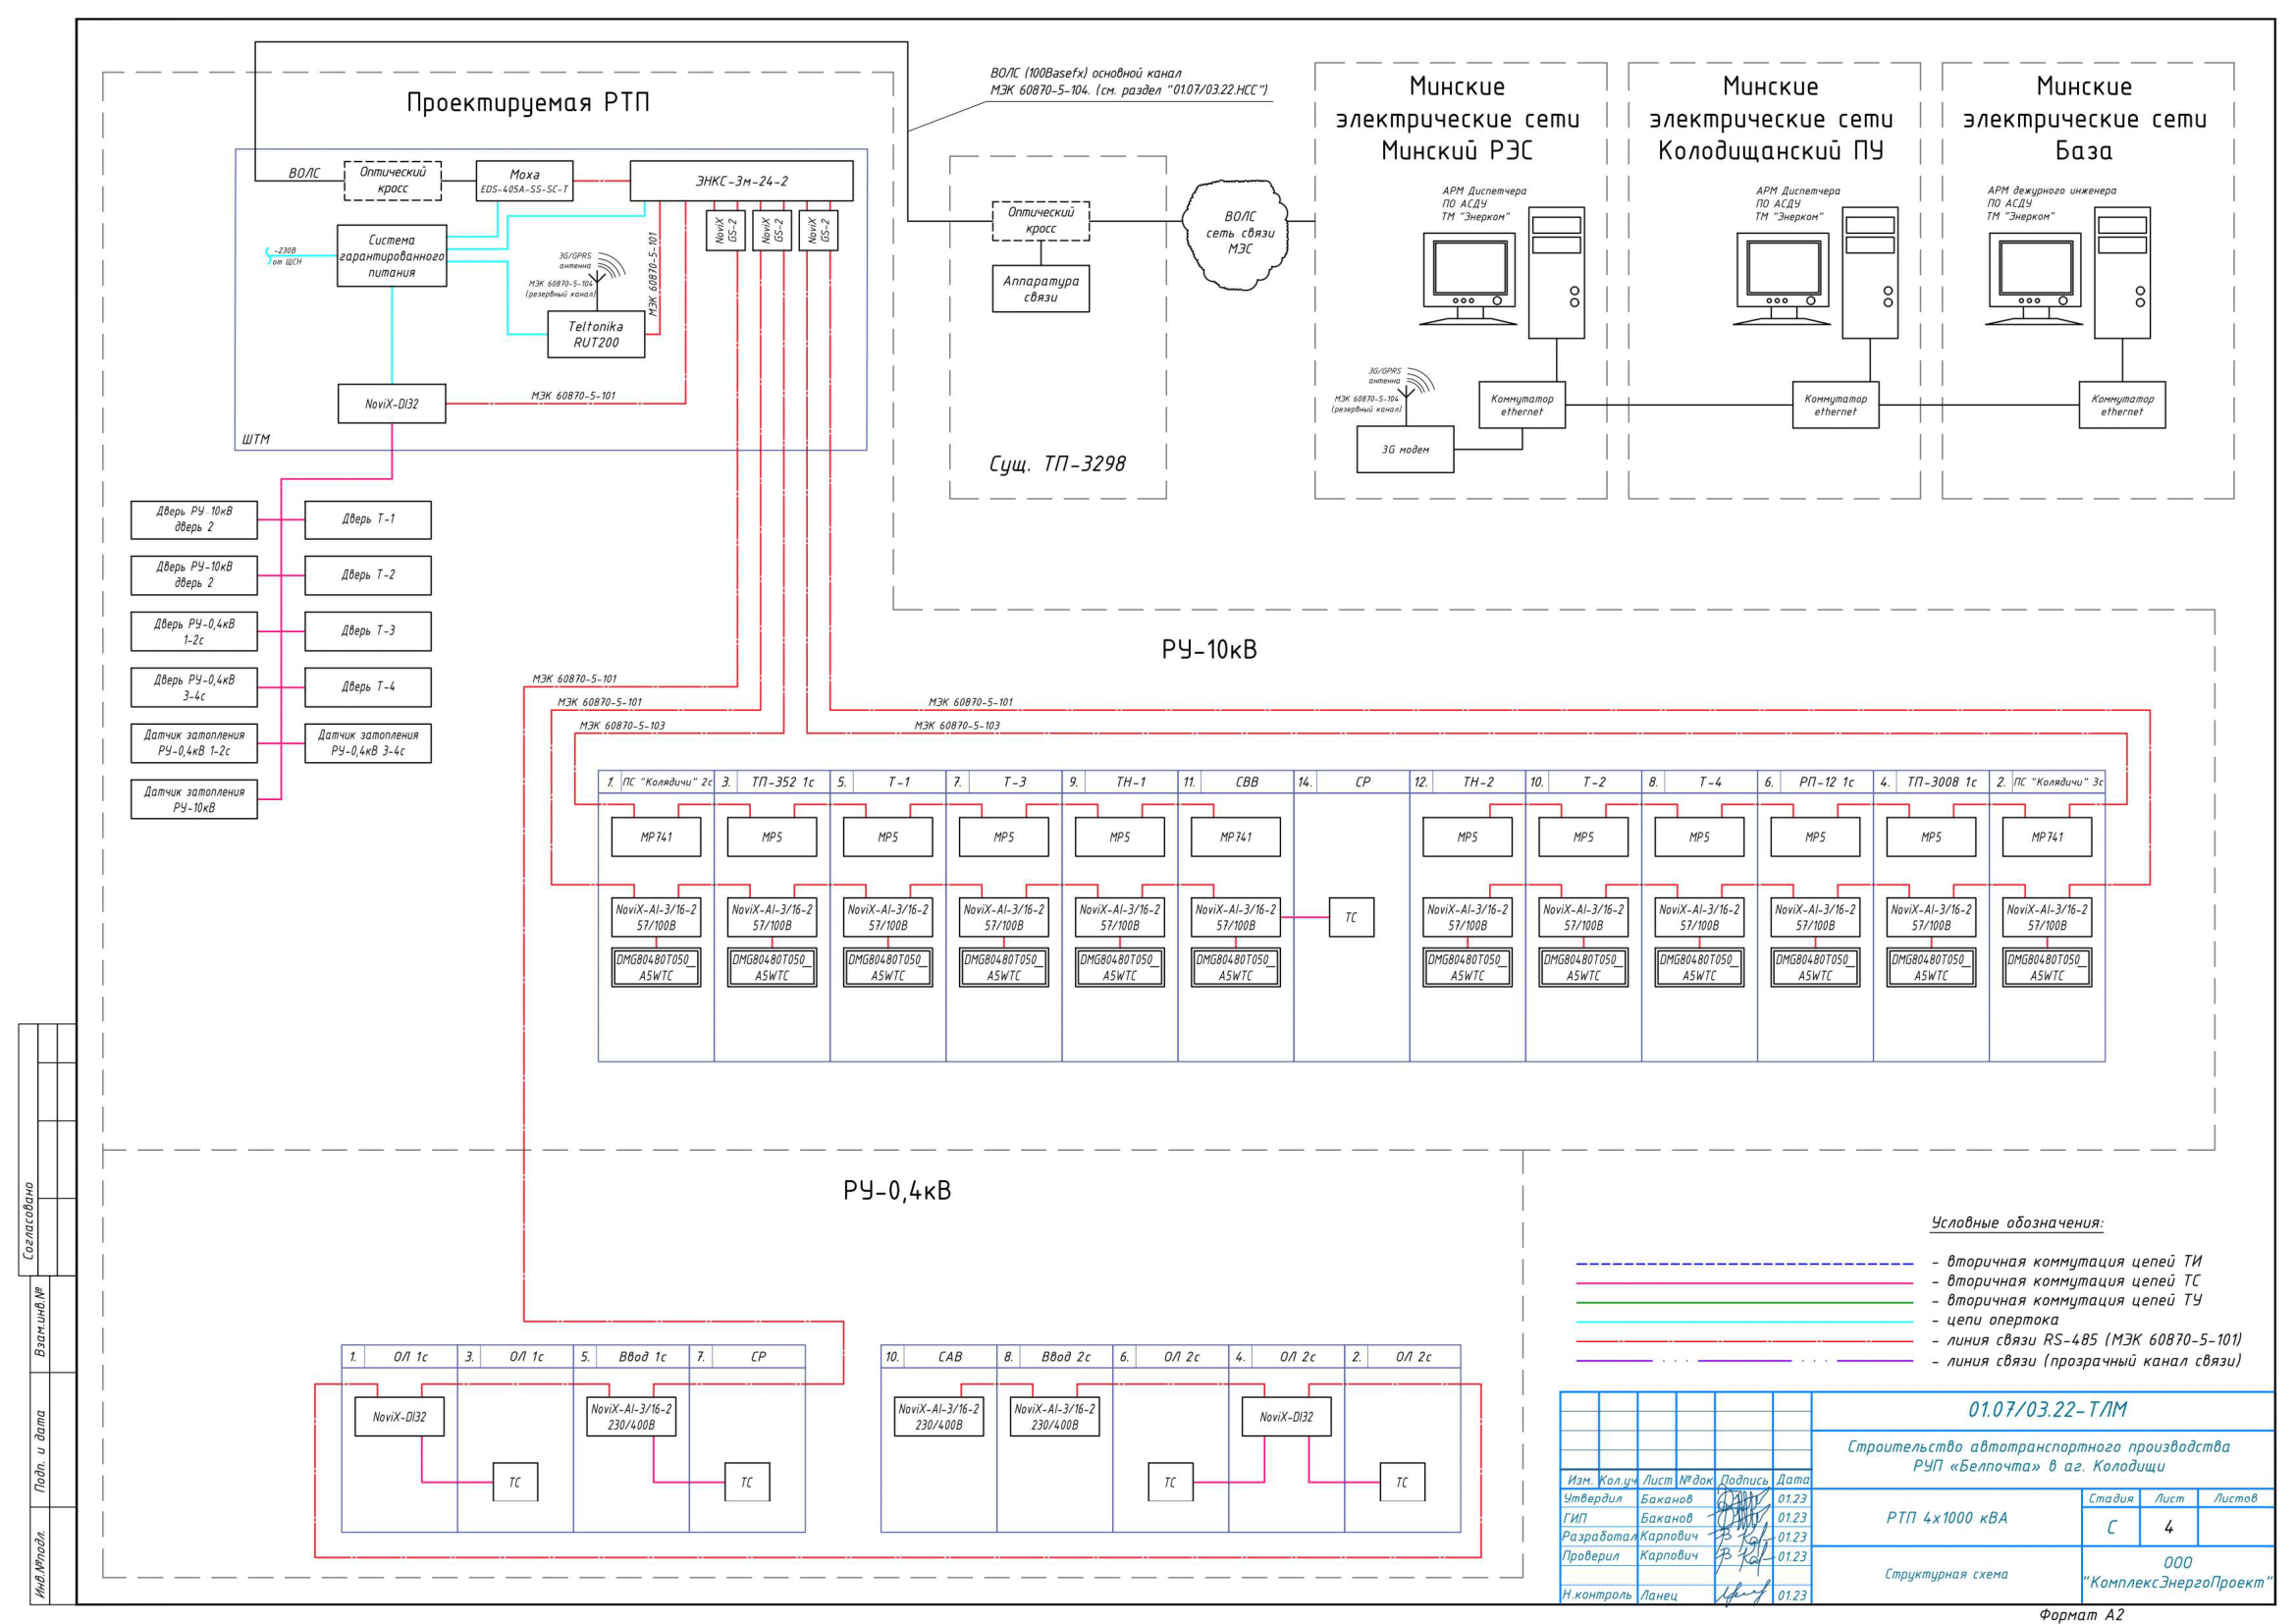This screenshot has width=2296, height=1624.
Task: Click the ВОЛС сеть связи МЭС cloud
Action: (1238, 234)
